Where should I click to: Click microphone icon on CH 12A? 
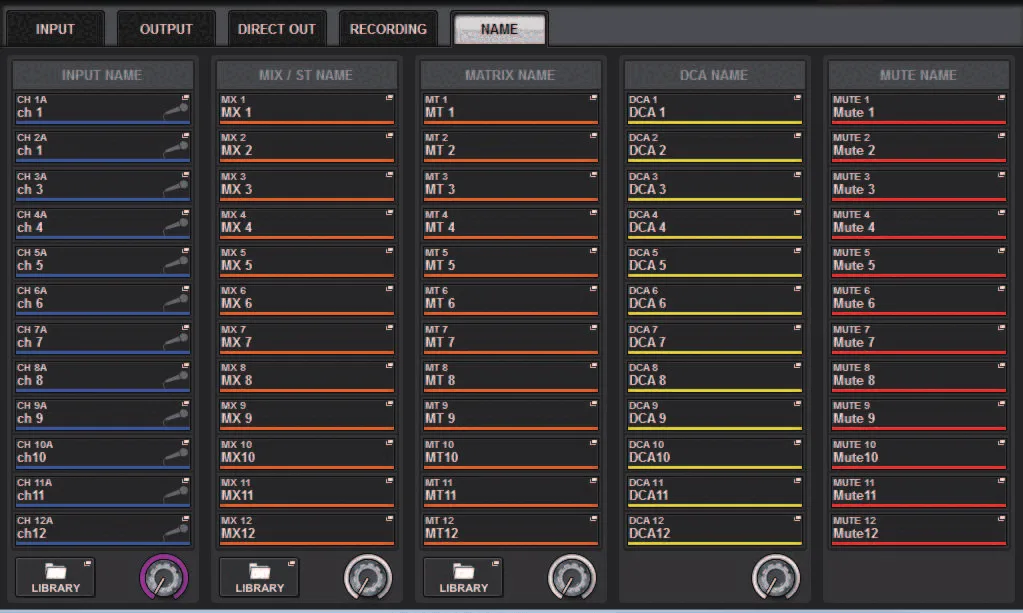point(176,532)
